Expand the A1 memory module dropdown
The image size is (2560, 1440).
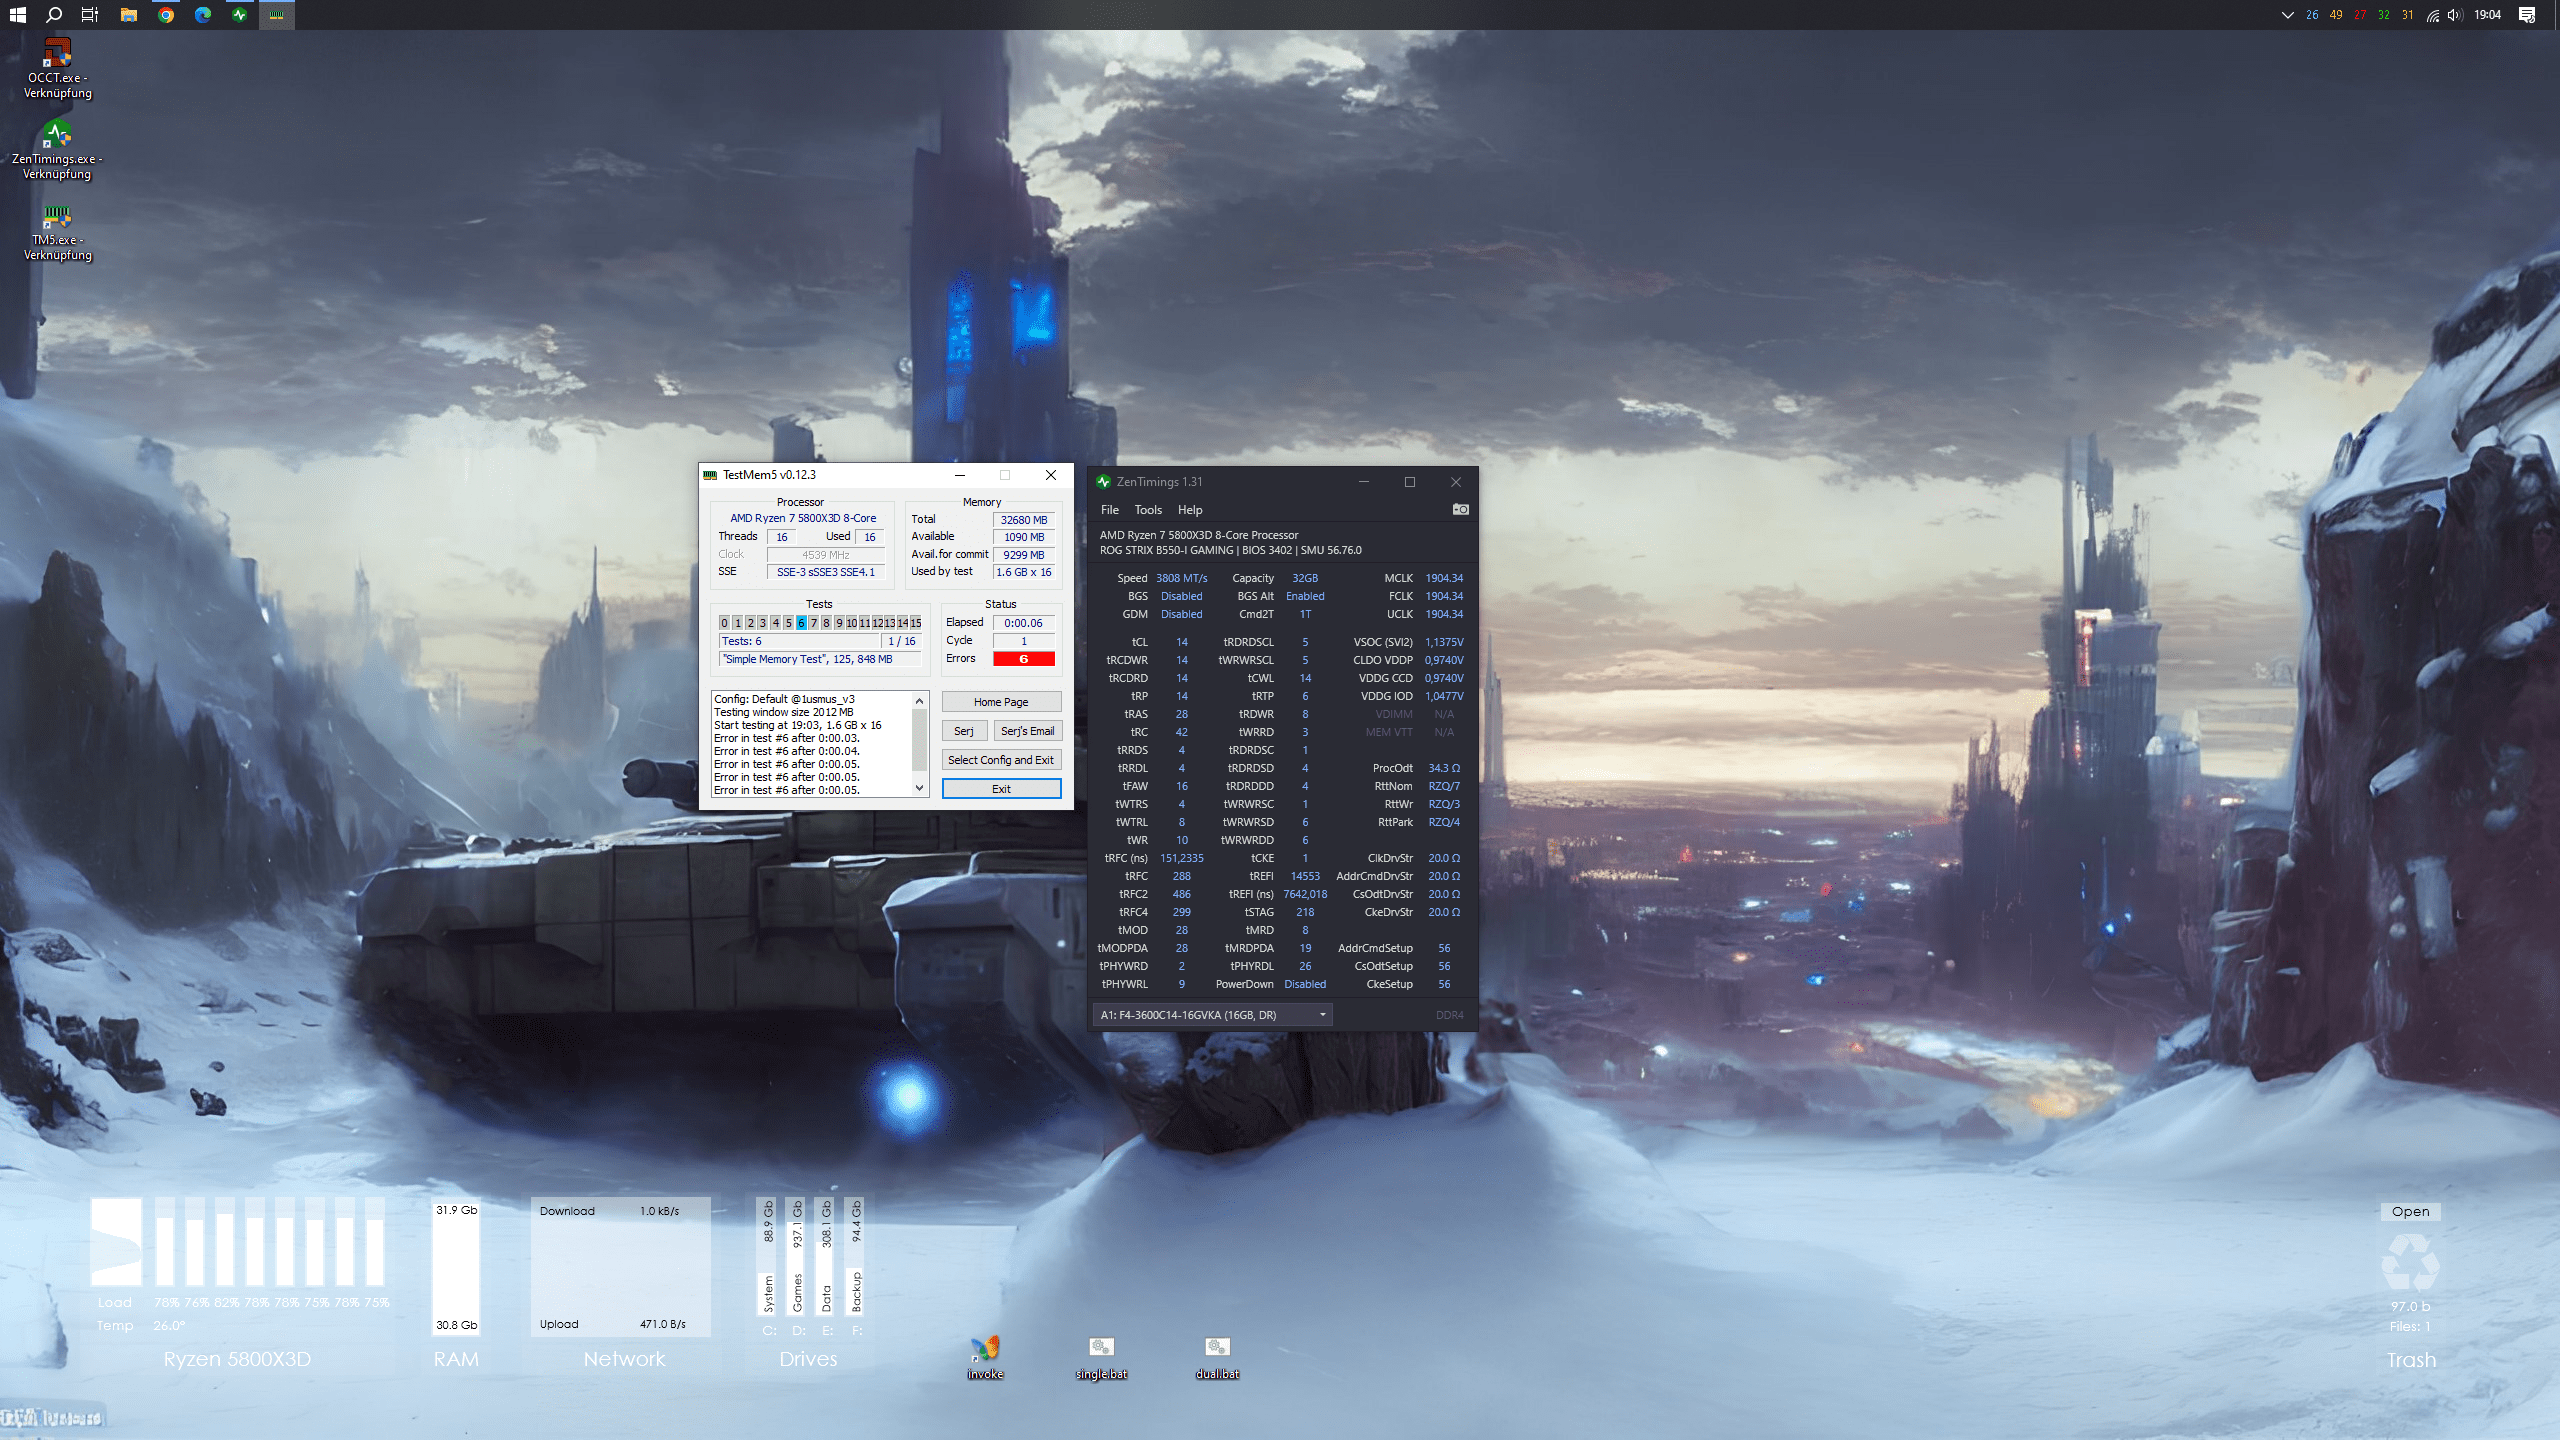tap(1322, 1015)
